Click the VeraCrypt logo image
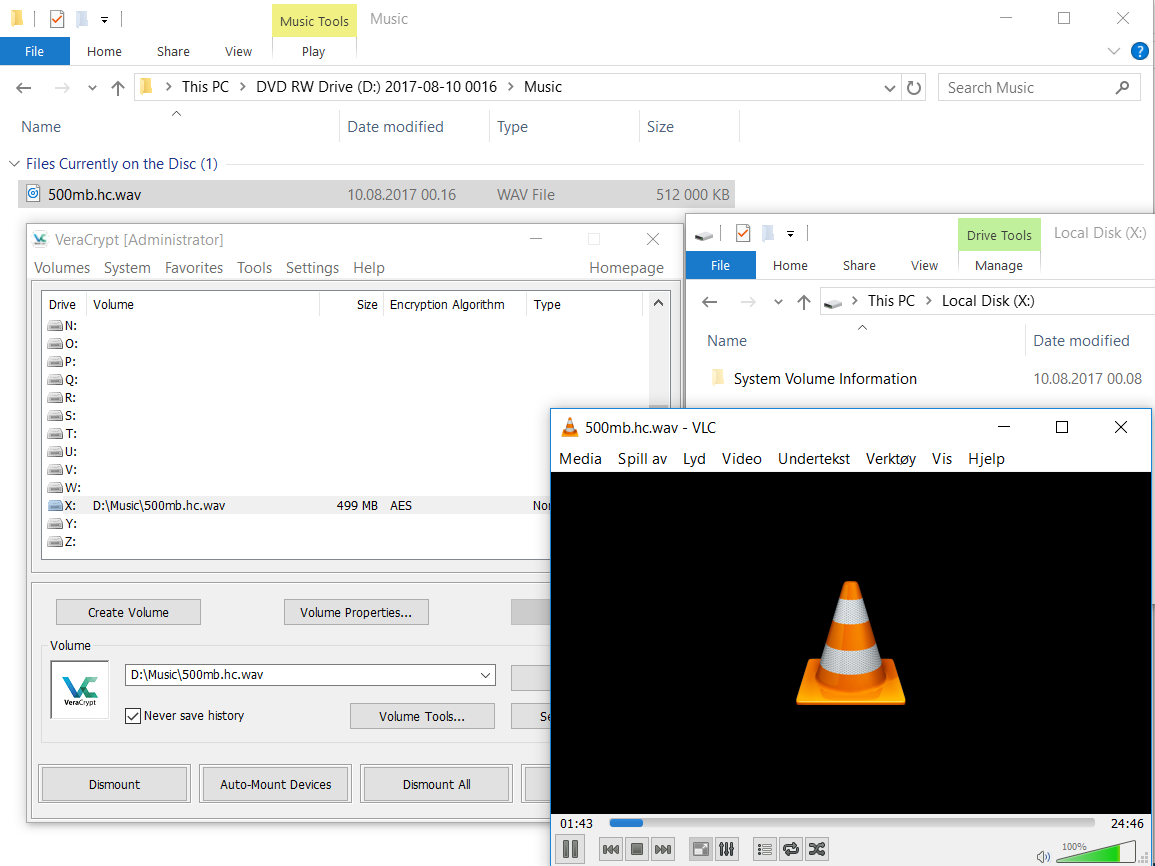 coord(80,689)
